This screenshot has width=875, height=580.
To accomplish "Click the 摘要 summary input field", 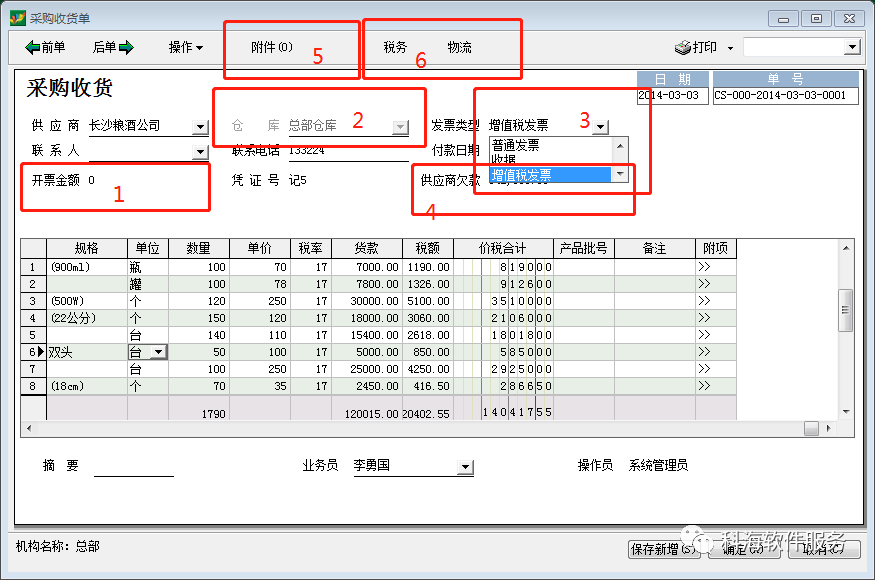I will (133, 467).
